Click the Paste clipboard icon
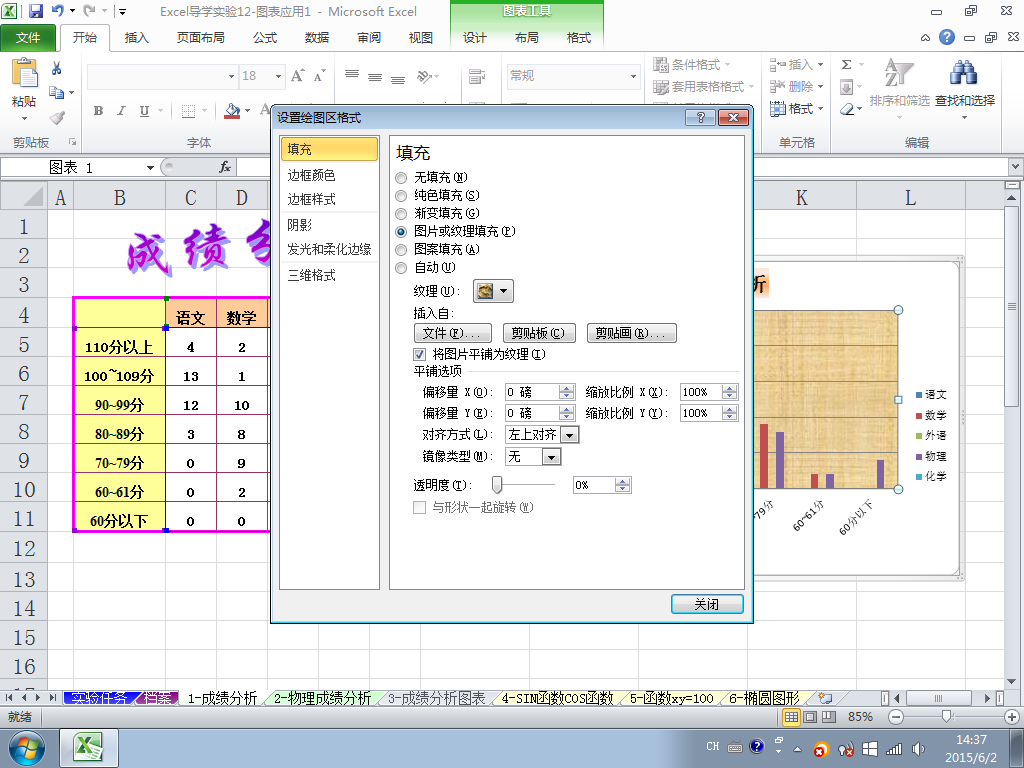Viewport: 1024px width, 768px height. click(x=24, y=73)
